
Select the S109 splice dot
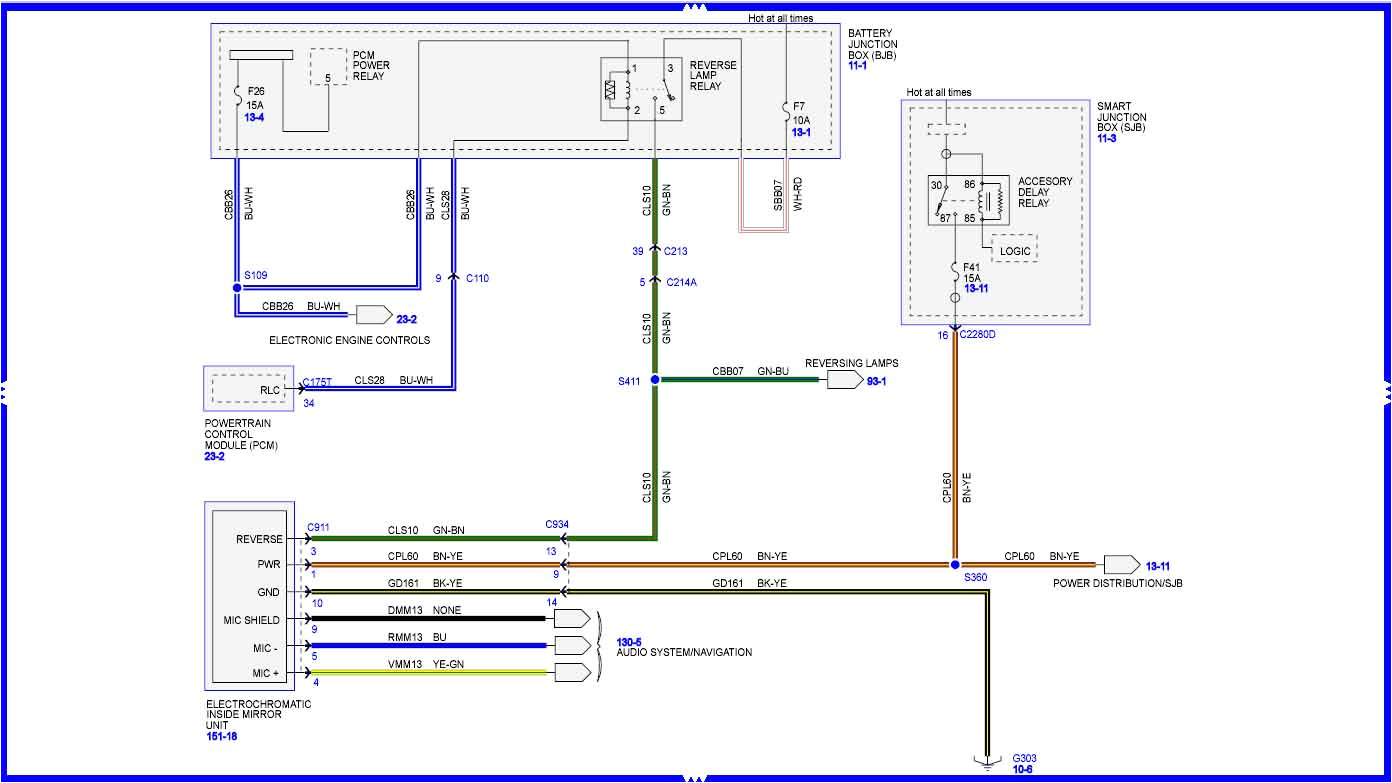click(x=237, y=288)
